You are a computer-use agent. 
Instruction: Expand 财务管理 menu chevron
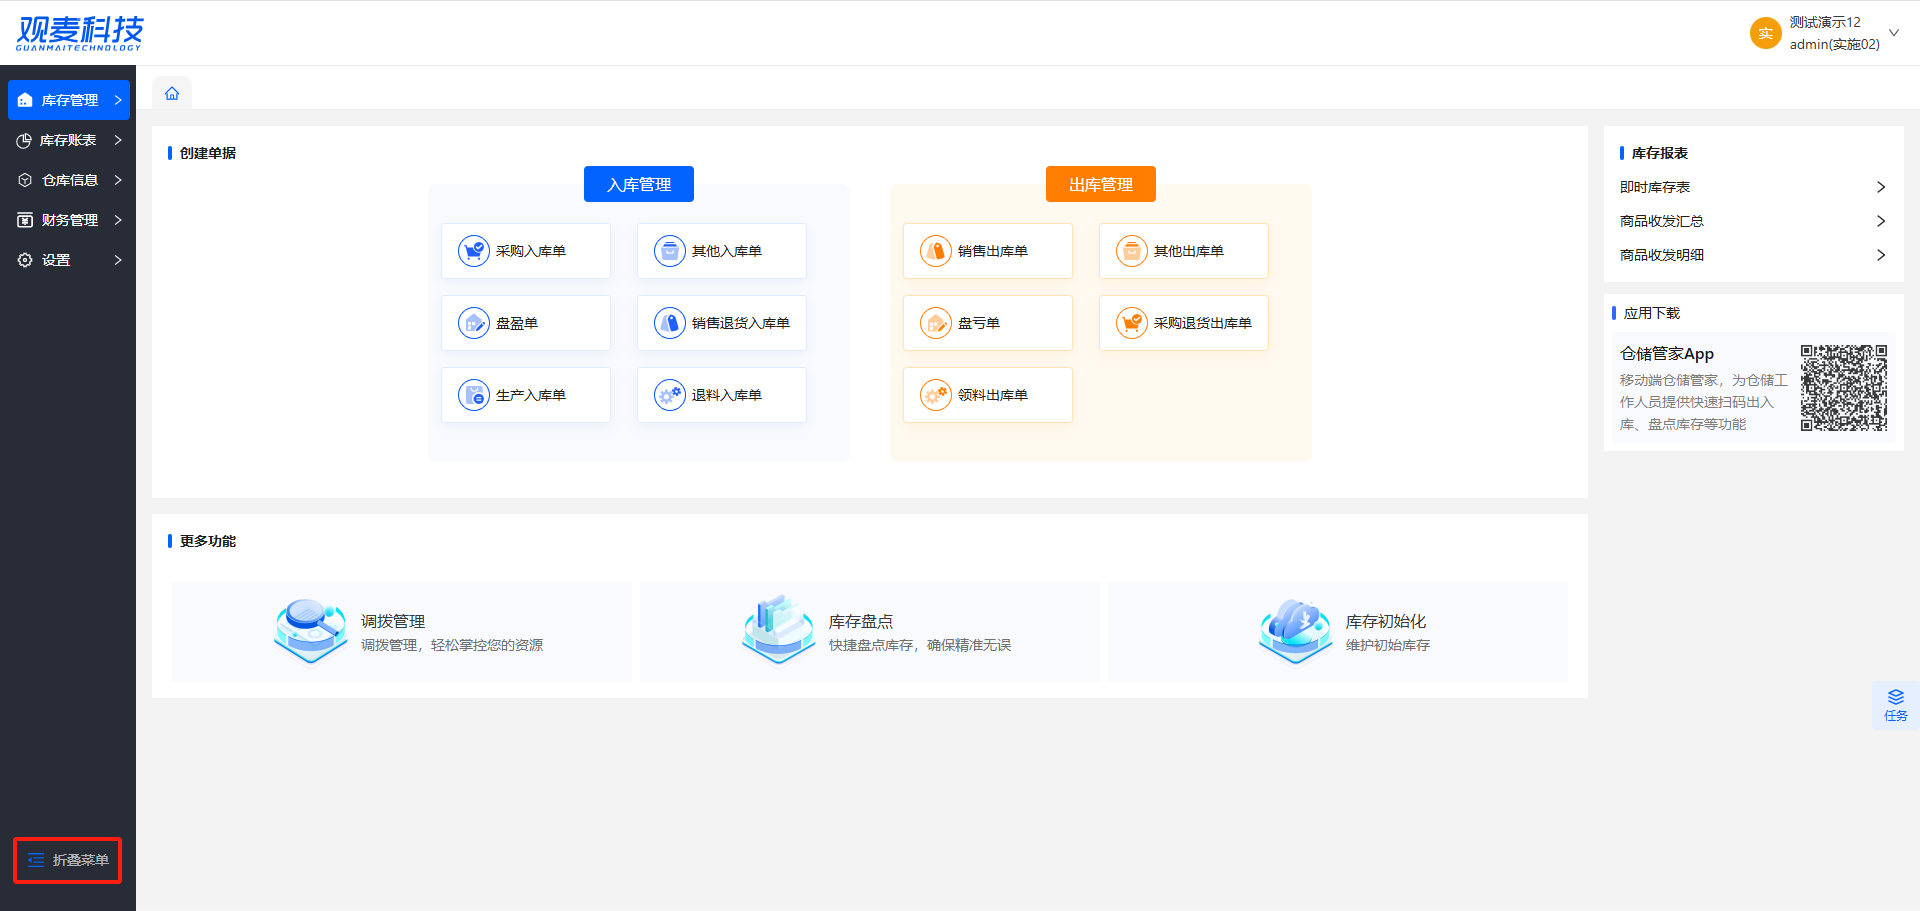coord(118,220)
